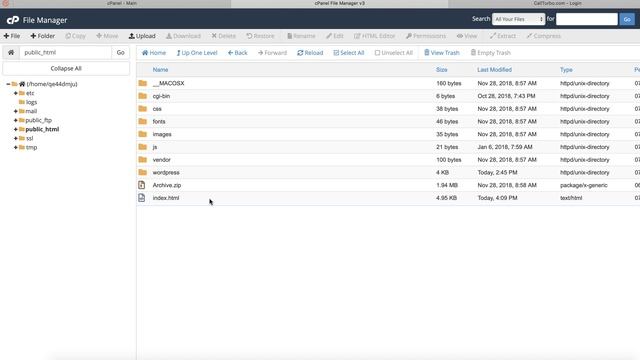The height and width of the screenshot is (360, 640).
Task: Collapse the /home root tree node
Action: pyautogui.click(x=8, y=84)
